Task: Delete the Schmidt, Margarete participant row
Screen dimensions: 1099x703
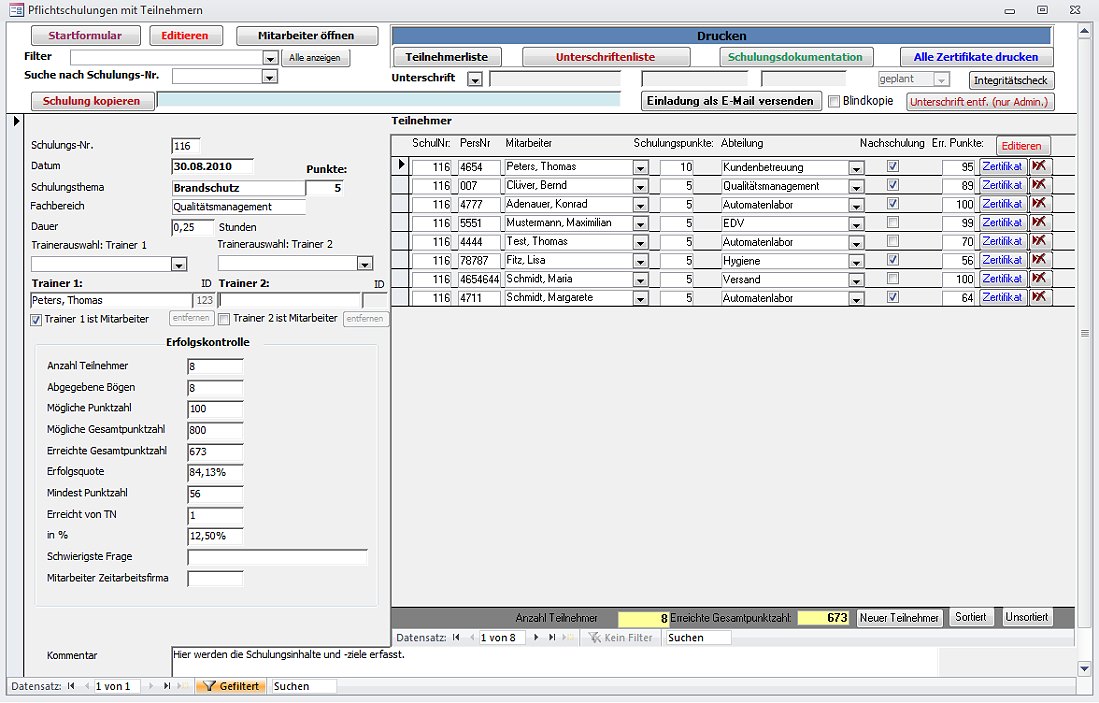Action: pyautogui.click(x=1040, y=298)
